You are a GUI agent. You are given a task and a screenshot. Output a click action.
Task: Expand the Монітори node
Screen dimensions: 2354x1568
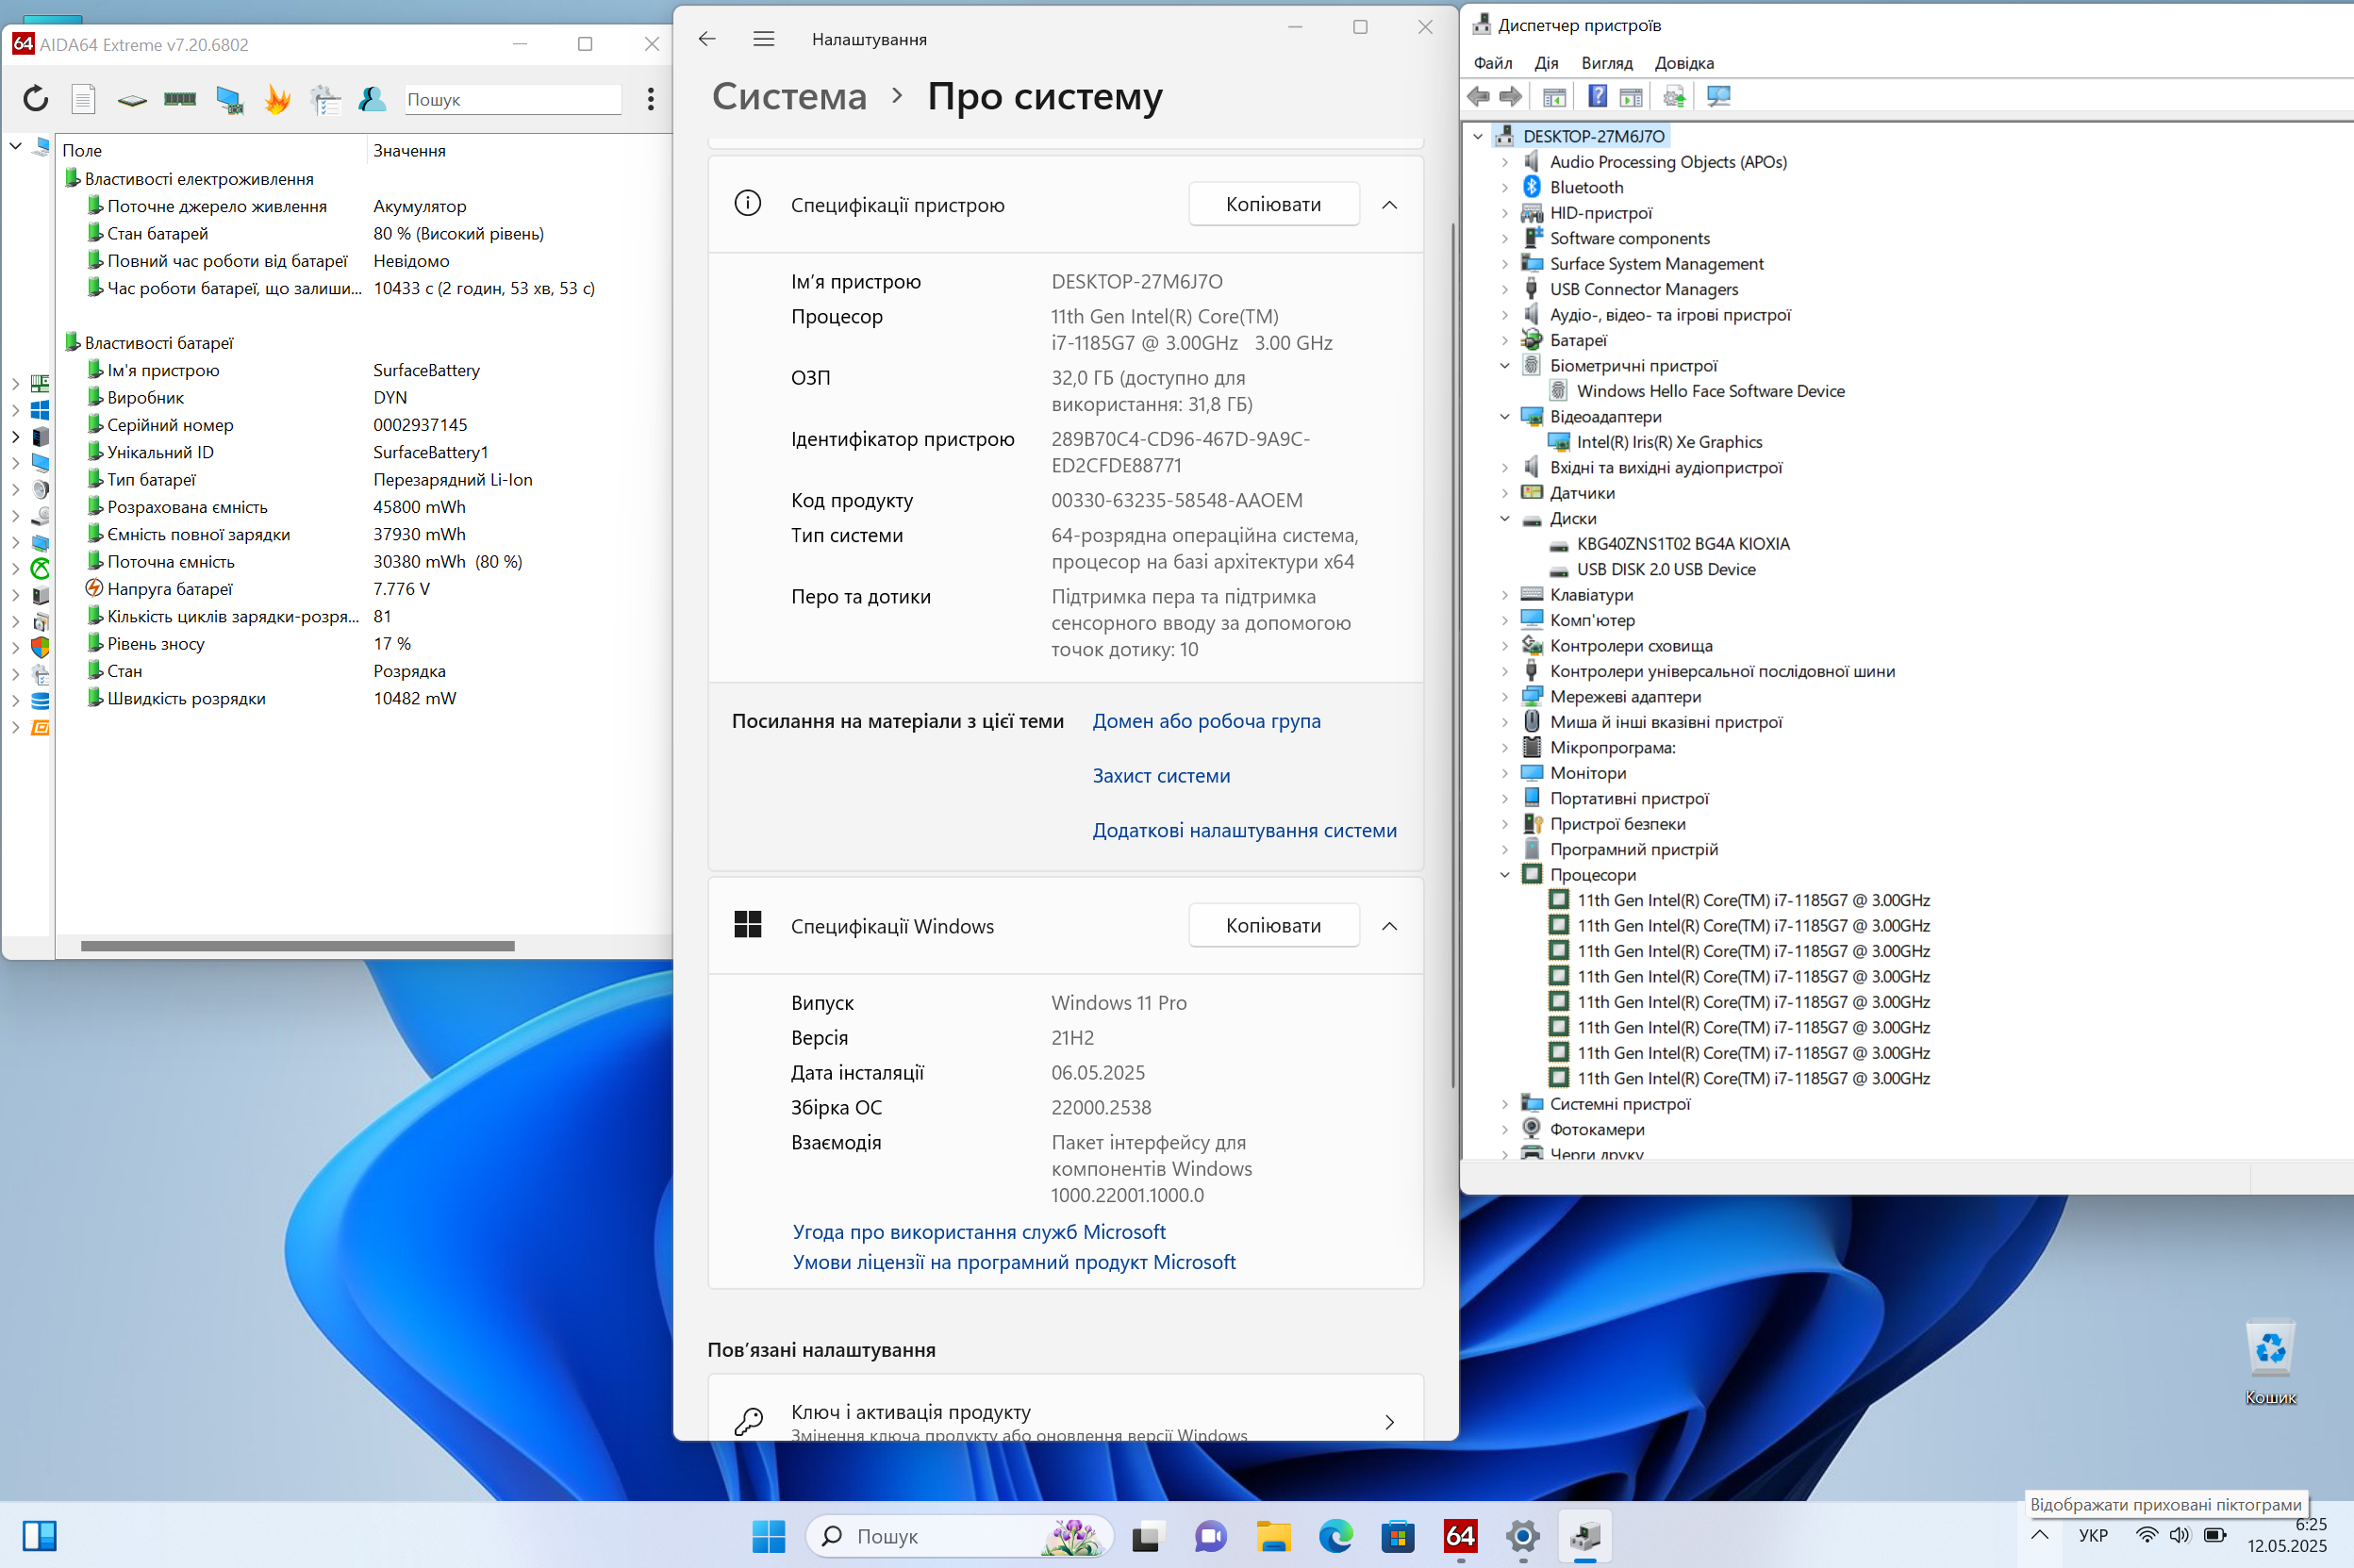1504,772
